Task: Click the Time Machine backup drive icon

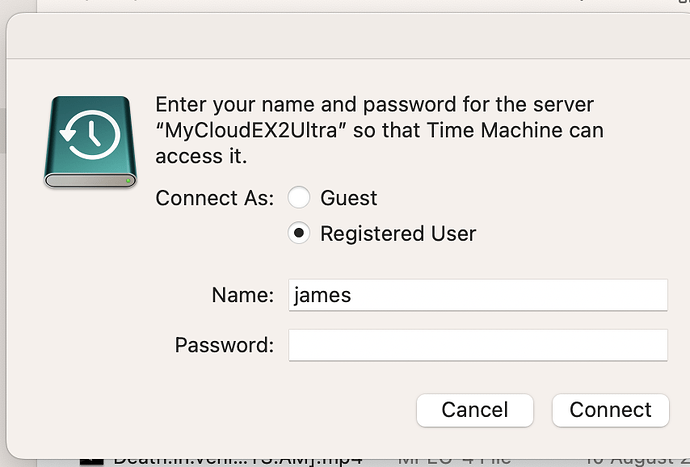Action: 90,142
